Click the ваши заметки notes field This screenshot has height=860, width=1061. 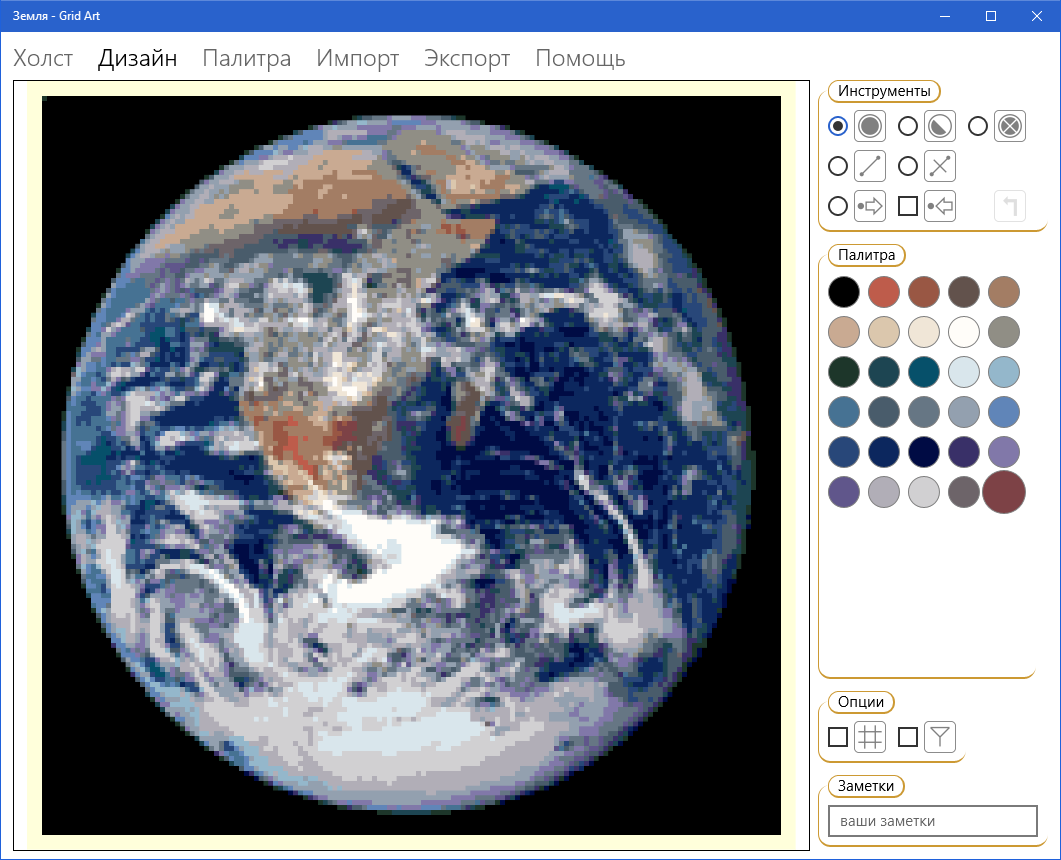click(x=932, y=821)
